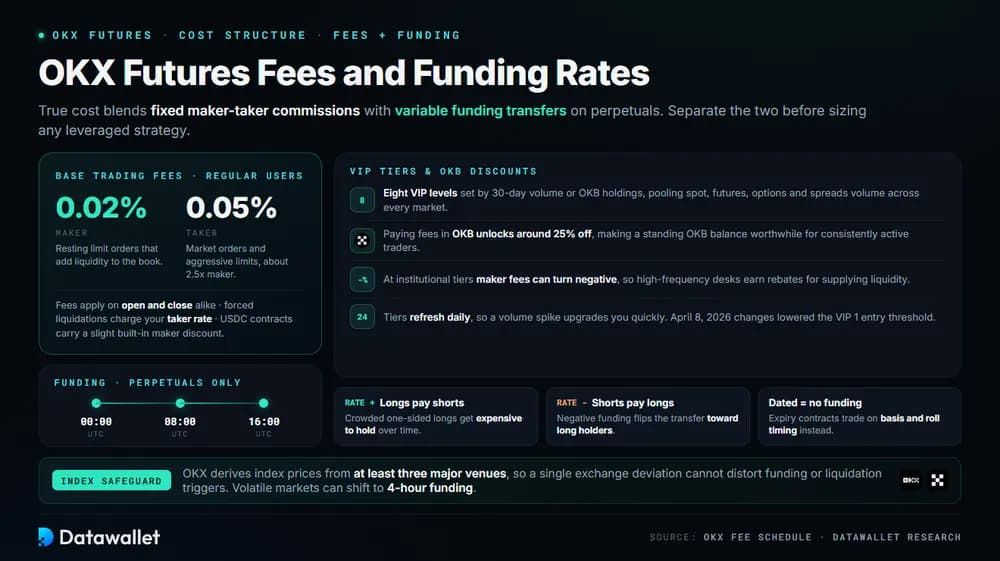Click the 0.02% maker fee value
The image size is (1000, 561).
coord(101,207)
